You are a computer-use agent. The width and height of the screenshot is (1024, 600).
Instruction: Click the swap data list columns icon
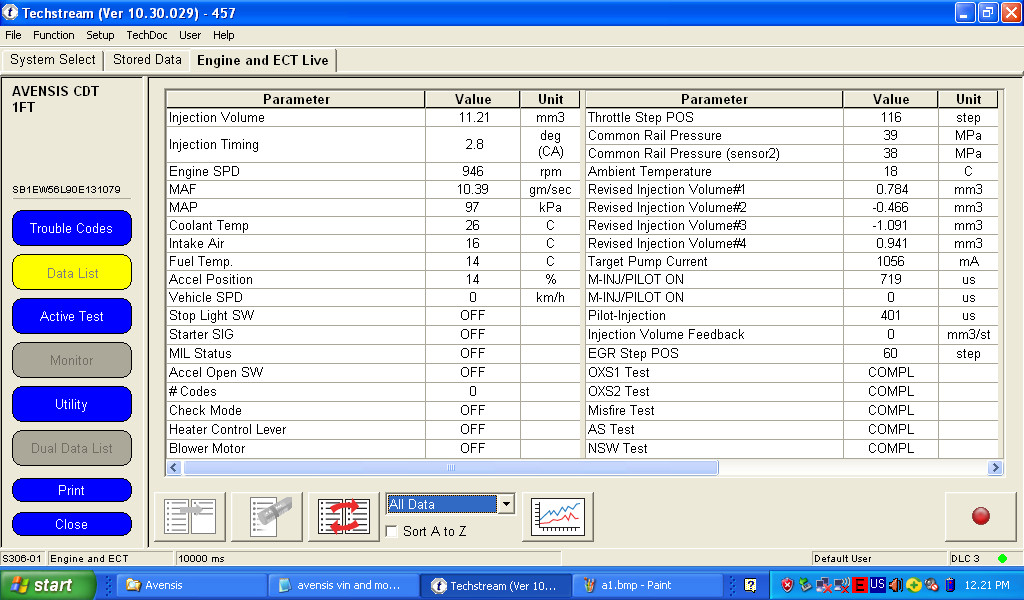click(344, 516)
